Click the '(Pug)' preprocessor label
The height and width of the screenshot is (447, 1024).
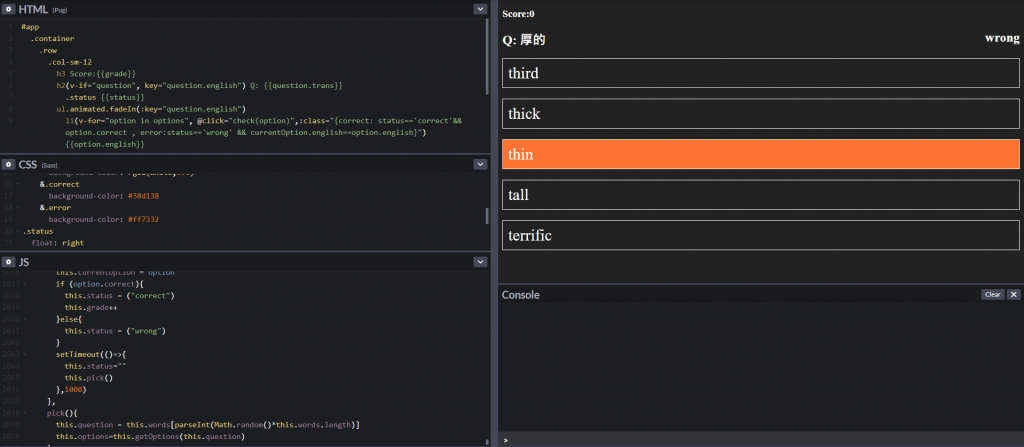59,10
